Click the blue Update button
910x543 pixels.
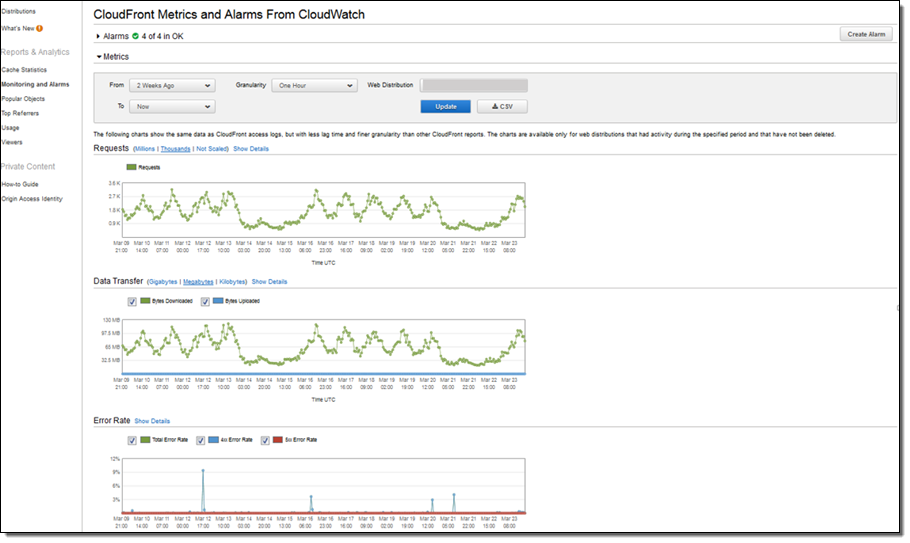coord(445,106)
